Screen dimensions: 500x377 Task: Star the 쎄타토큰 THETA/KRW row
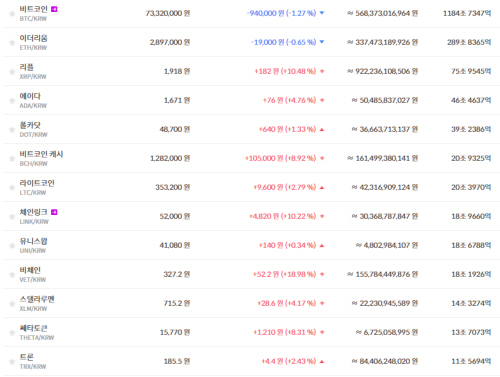click(12, 333)
